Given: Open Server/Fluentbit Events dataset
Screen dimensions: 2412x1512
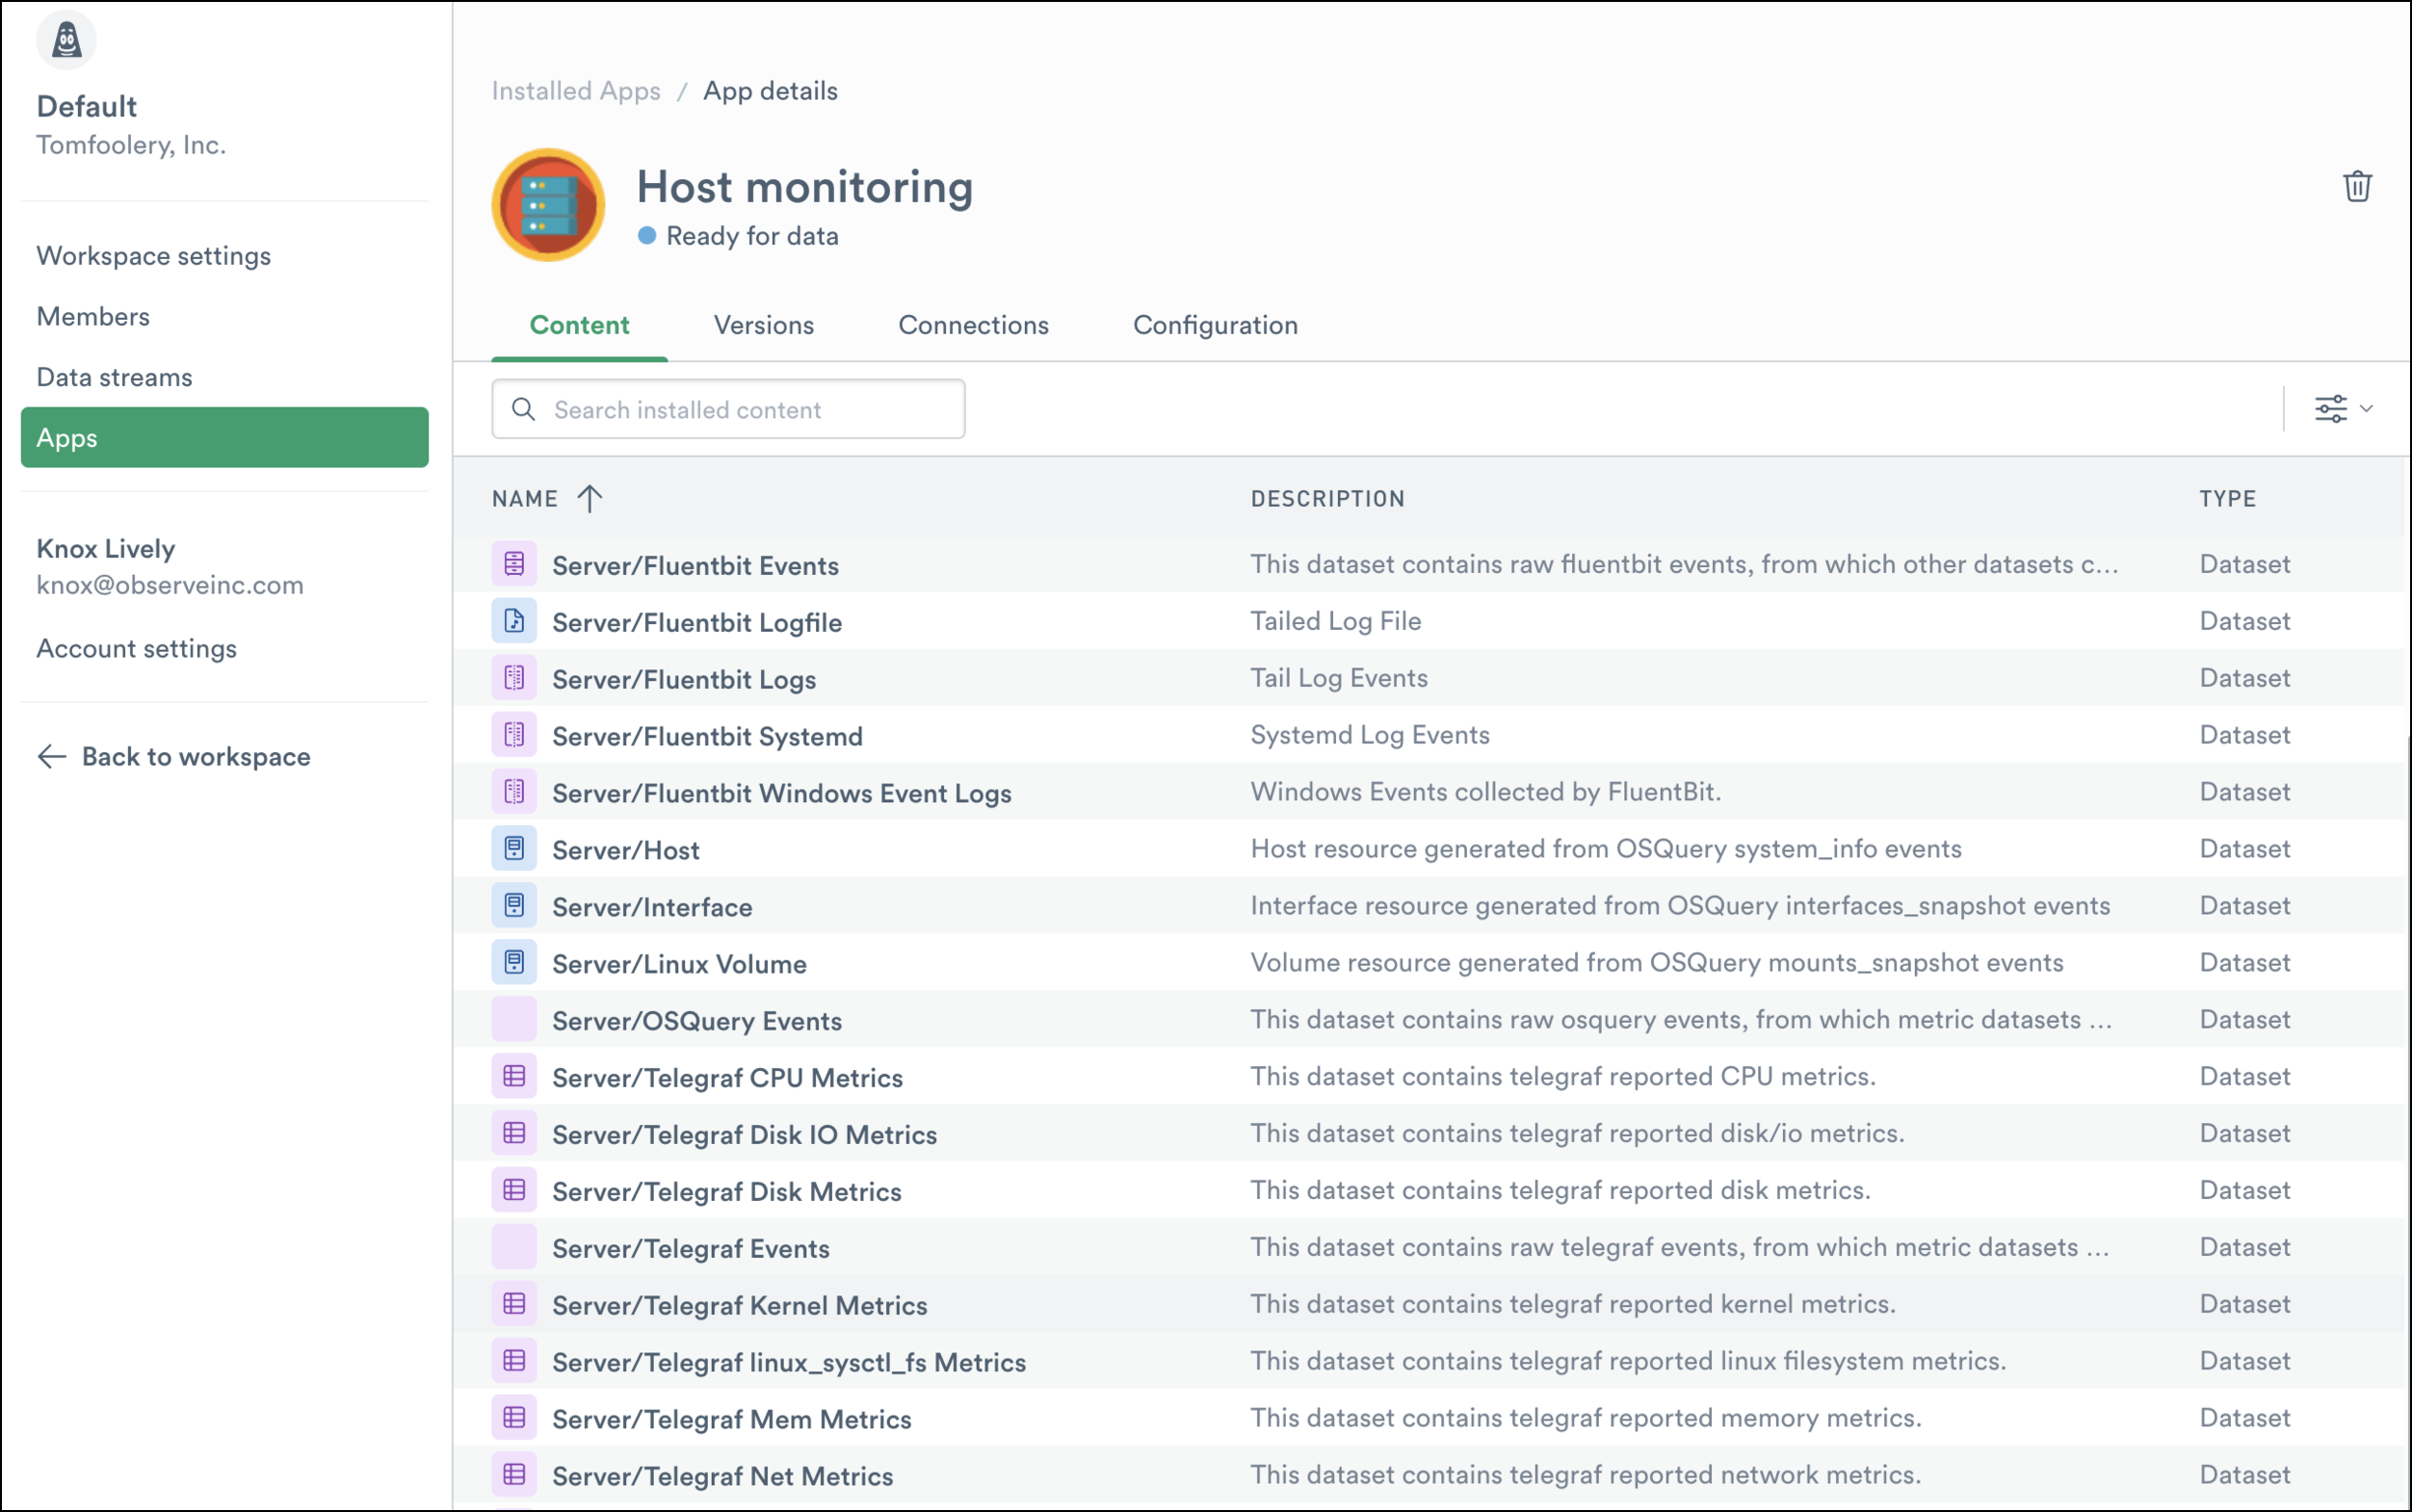Looking at the screenshot, I should click(x=695, y=566).
